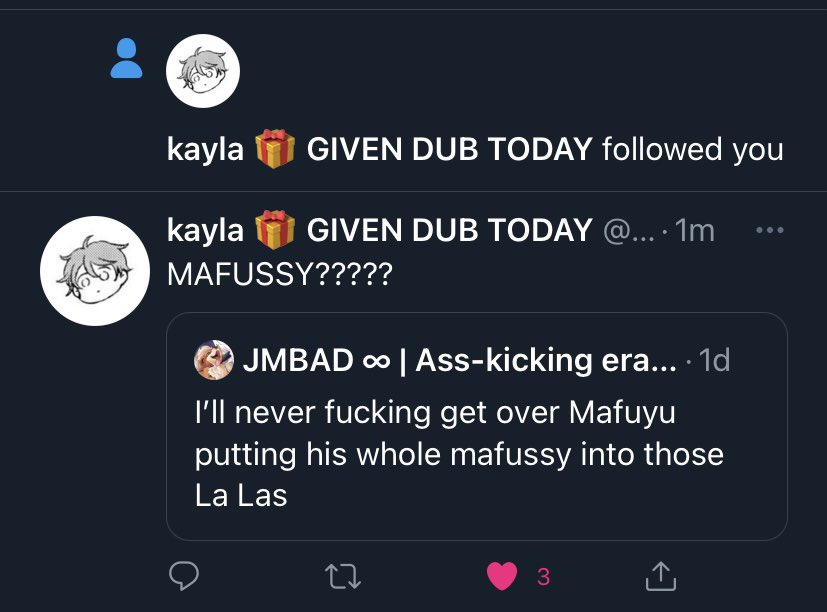This screenshot has height=612, width=827.
Task: Click the 1d quoted tweet timestamp
Action: pyautogui.click(x=714, y=360)
